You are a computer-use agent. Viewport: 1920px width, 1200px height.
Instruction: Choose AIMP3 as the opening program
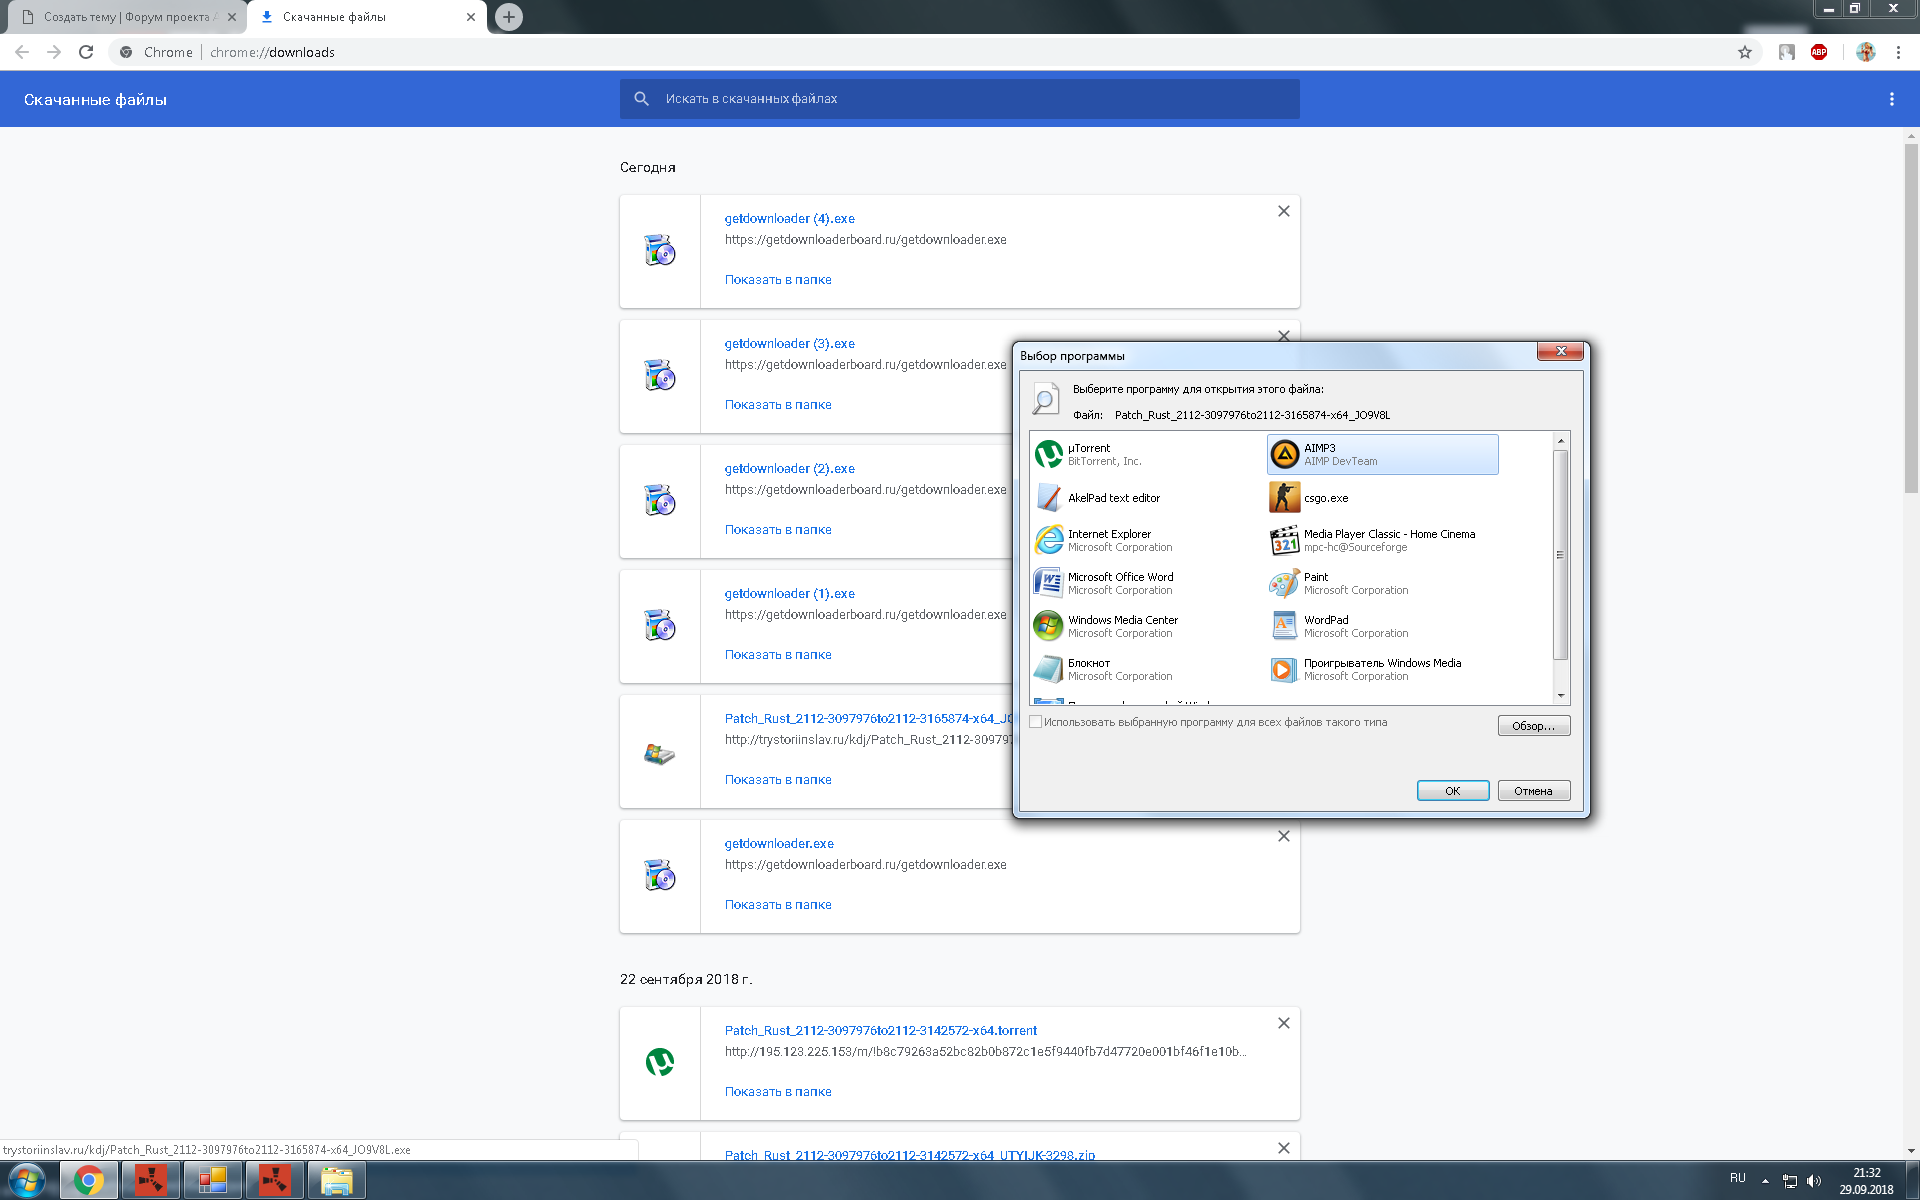tap(1382, 454)
